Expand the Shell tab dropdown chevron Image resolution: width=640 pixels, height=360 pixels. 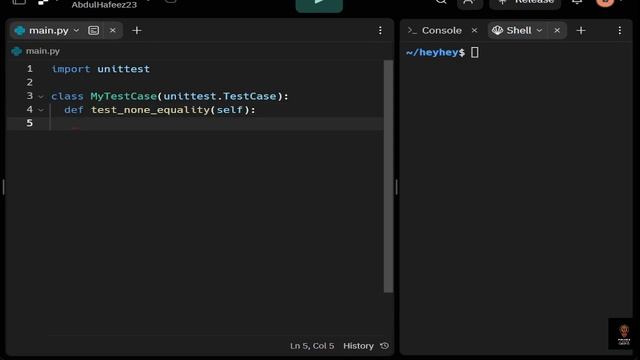click(x=540, y=31)
